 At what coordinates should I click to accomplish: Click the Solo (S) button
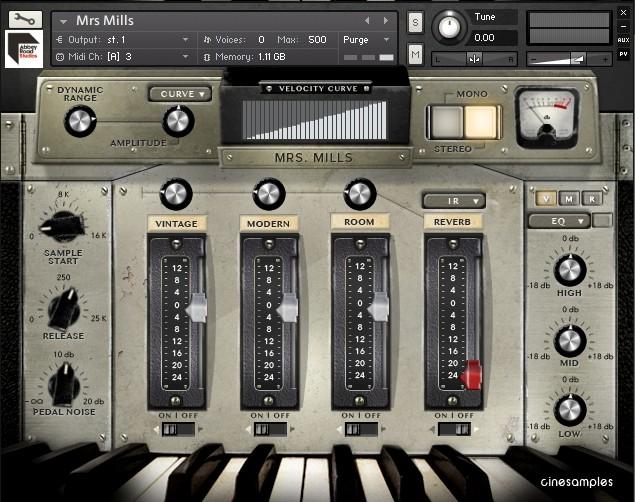point(415,22)
